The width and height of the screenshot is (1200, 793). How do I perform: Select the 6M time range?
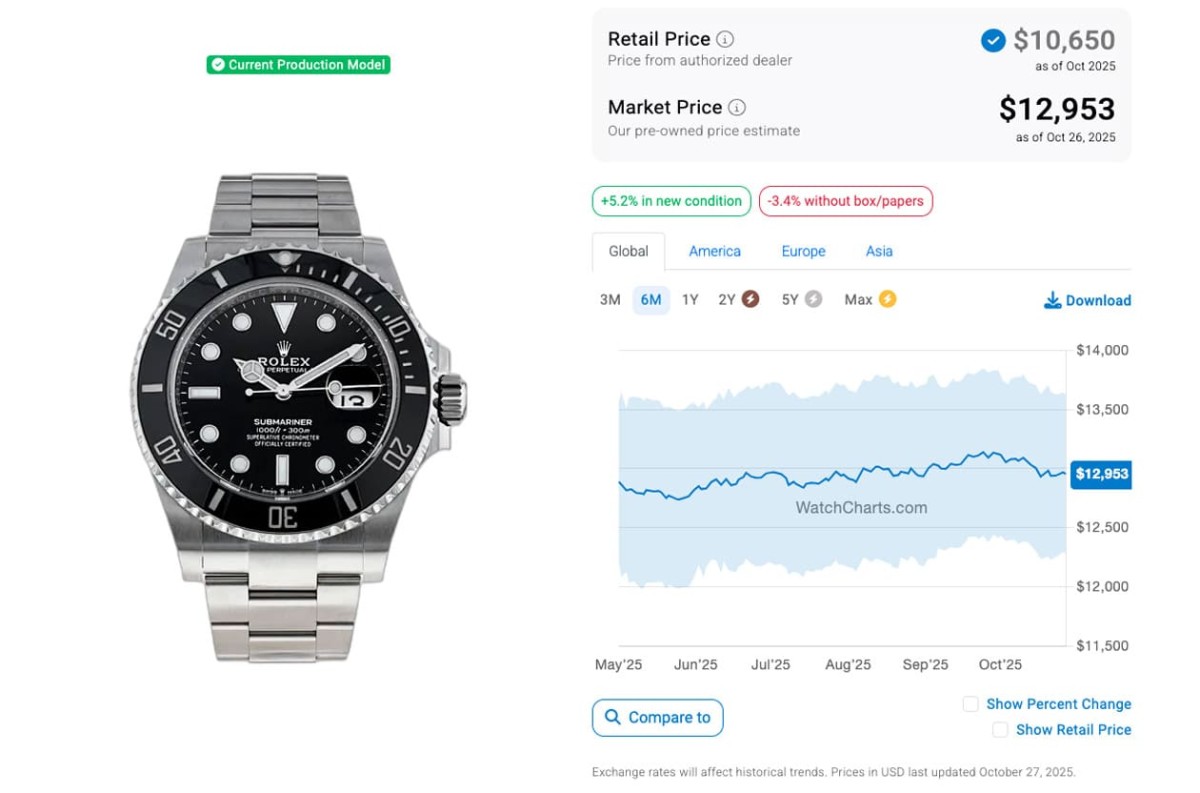[x=651, y=299]
